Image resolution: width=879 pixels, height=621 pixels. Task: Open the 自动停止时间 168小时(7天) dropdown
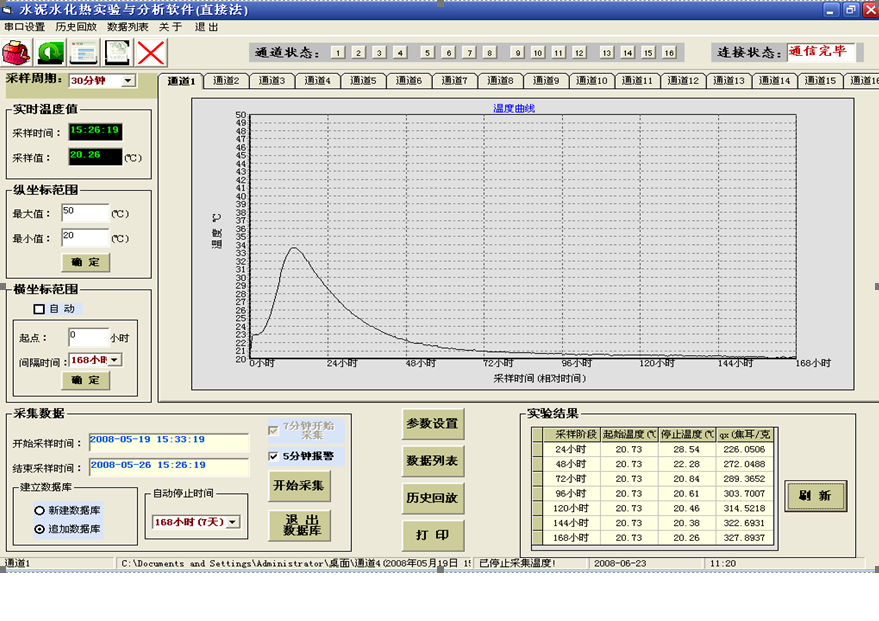(233, 522)
